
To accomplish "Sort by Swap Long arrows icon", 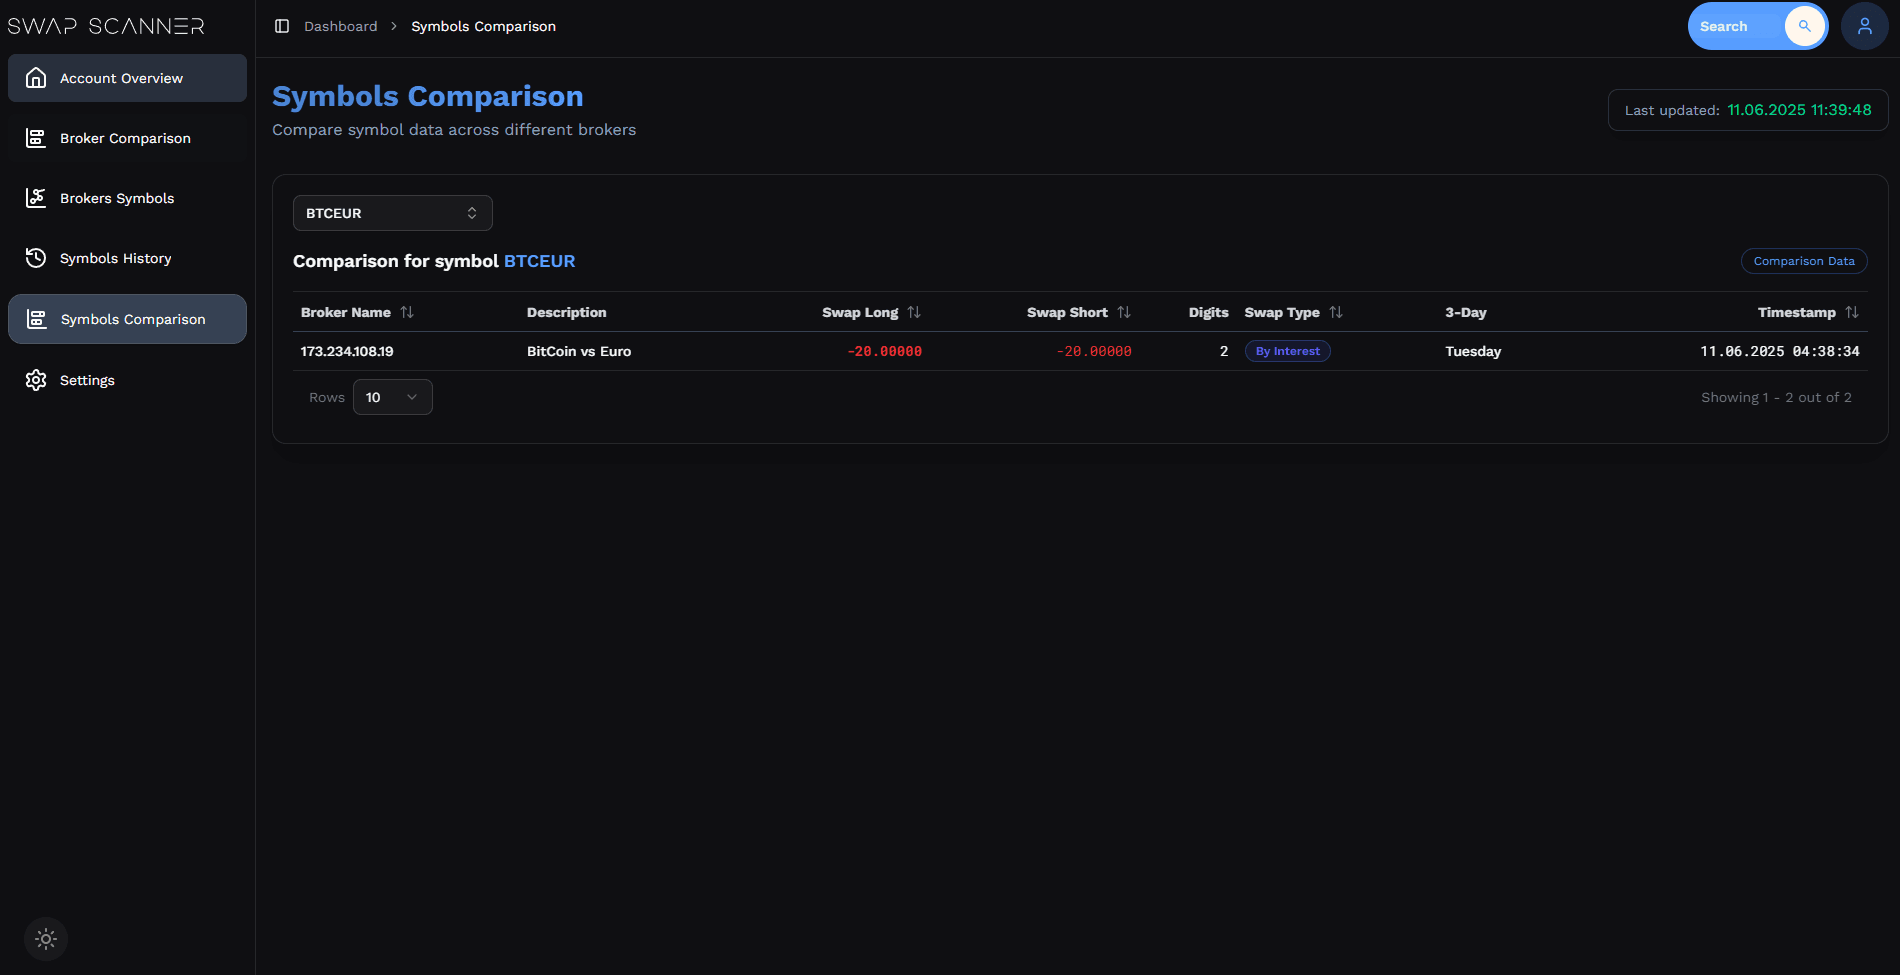I will [x=914, y=312].
